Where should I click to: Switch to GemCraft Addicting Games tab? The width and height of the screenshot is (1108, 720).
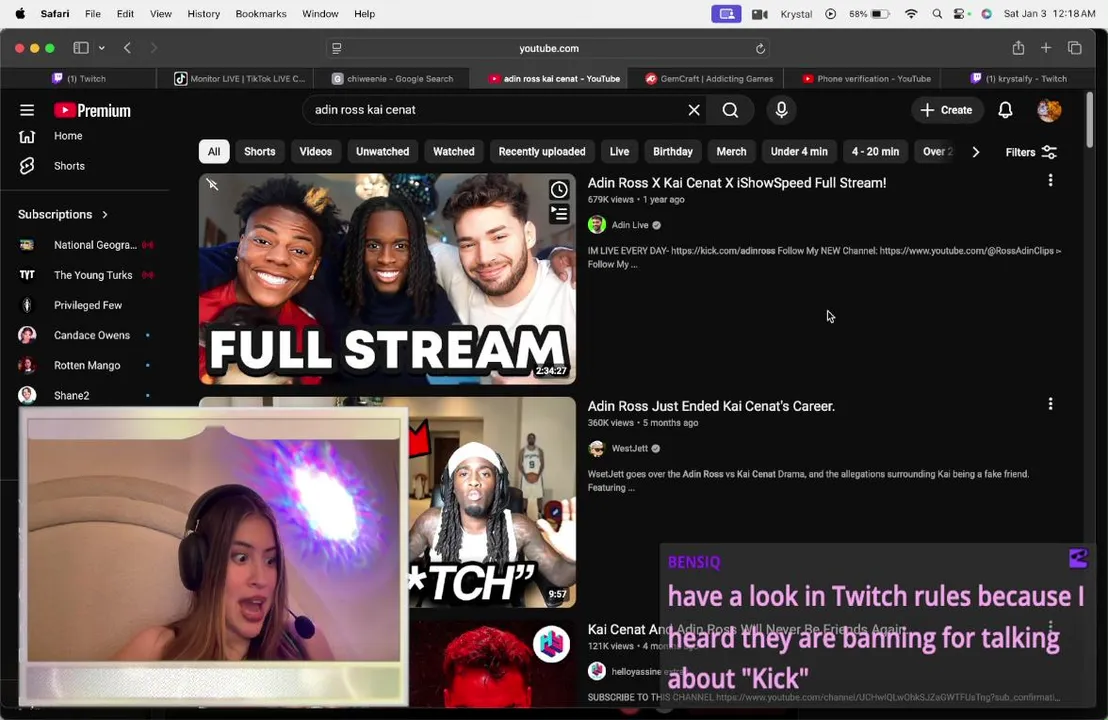click(709, 78)
